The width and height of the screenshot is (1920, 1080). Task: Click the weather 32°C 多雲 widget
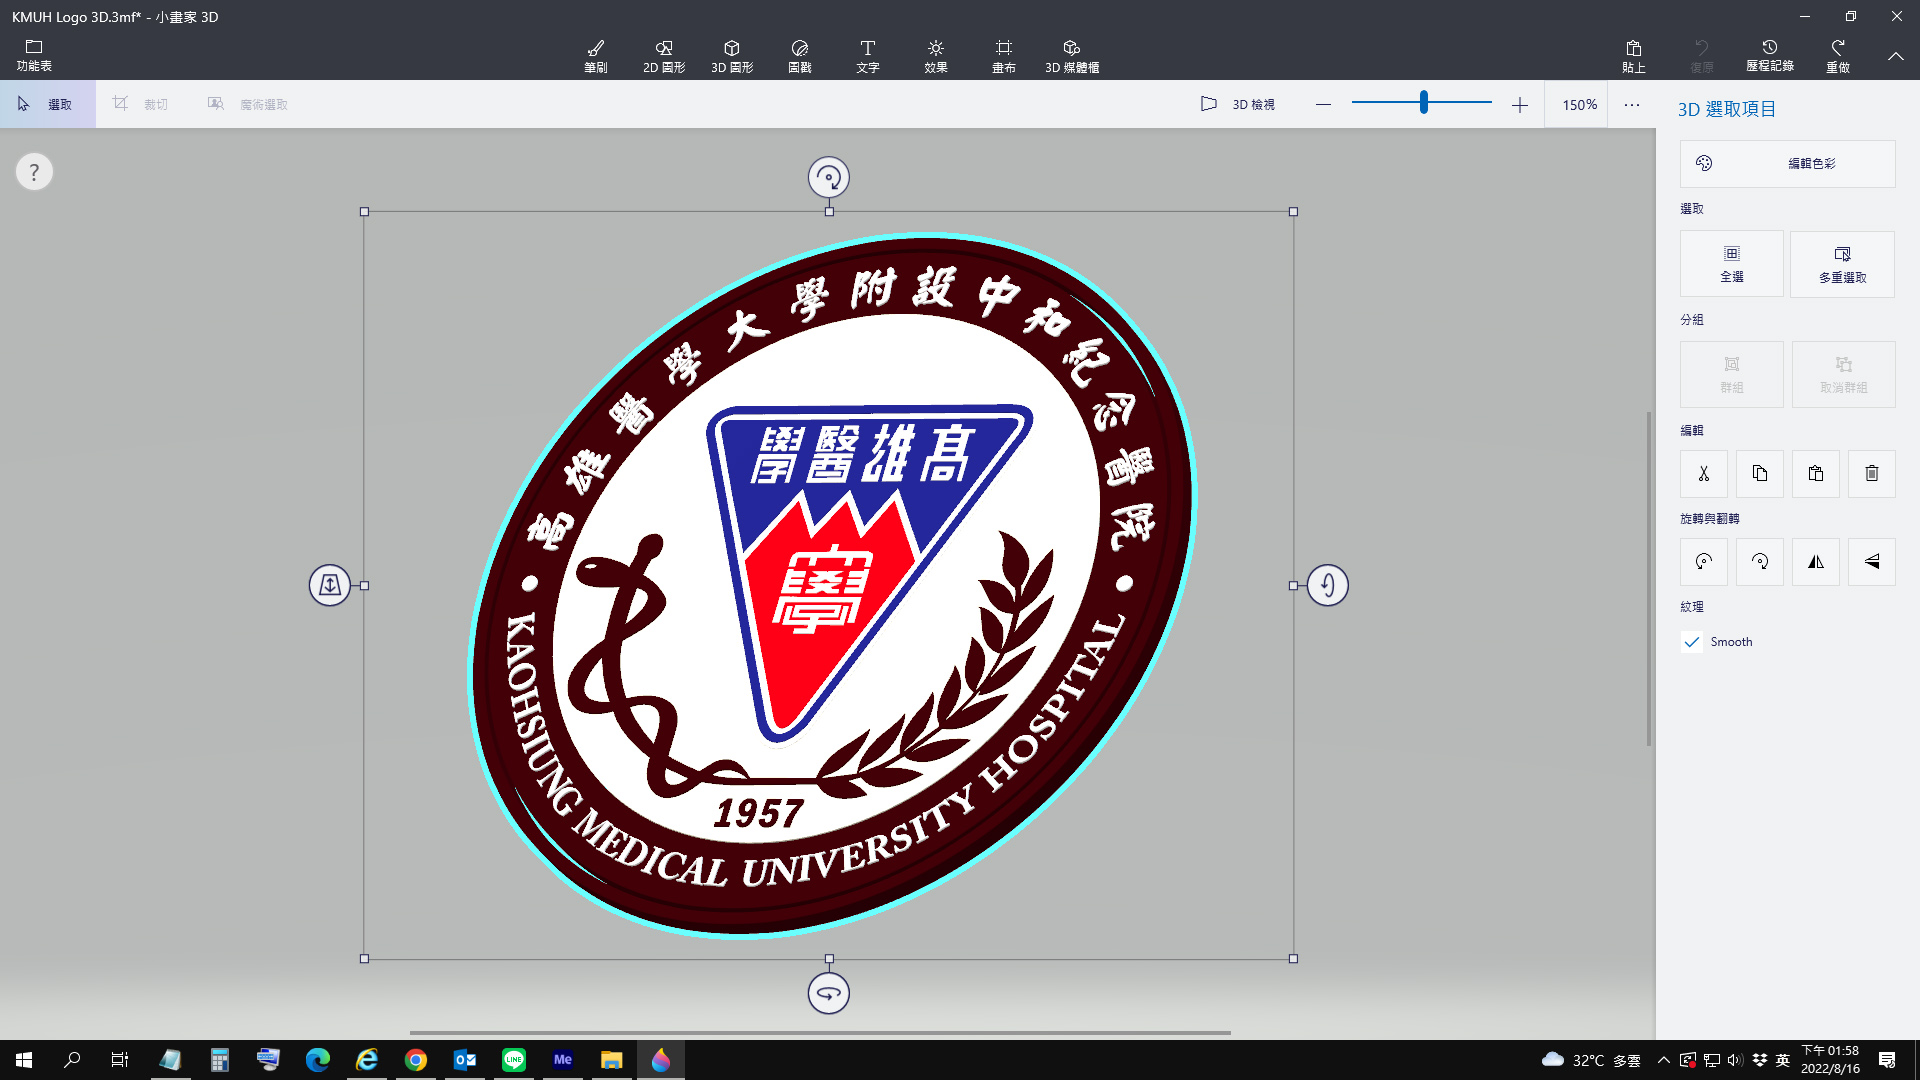[x=1592, y=1060]
